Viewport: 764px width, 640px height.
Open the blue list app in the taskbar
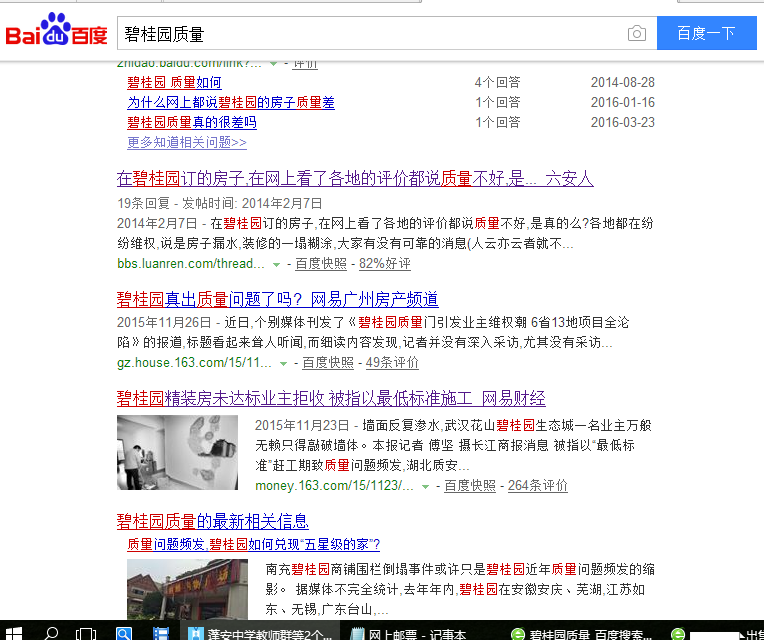(161, 633)
